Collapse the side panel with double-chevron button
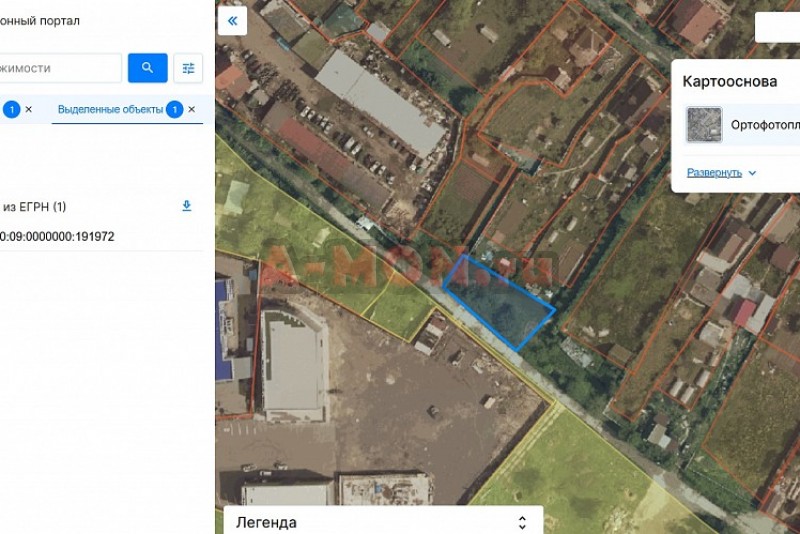The width and height of the screenshot is (800, 534). pos(232,21)
